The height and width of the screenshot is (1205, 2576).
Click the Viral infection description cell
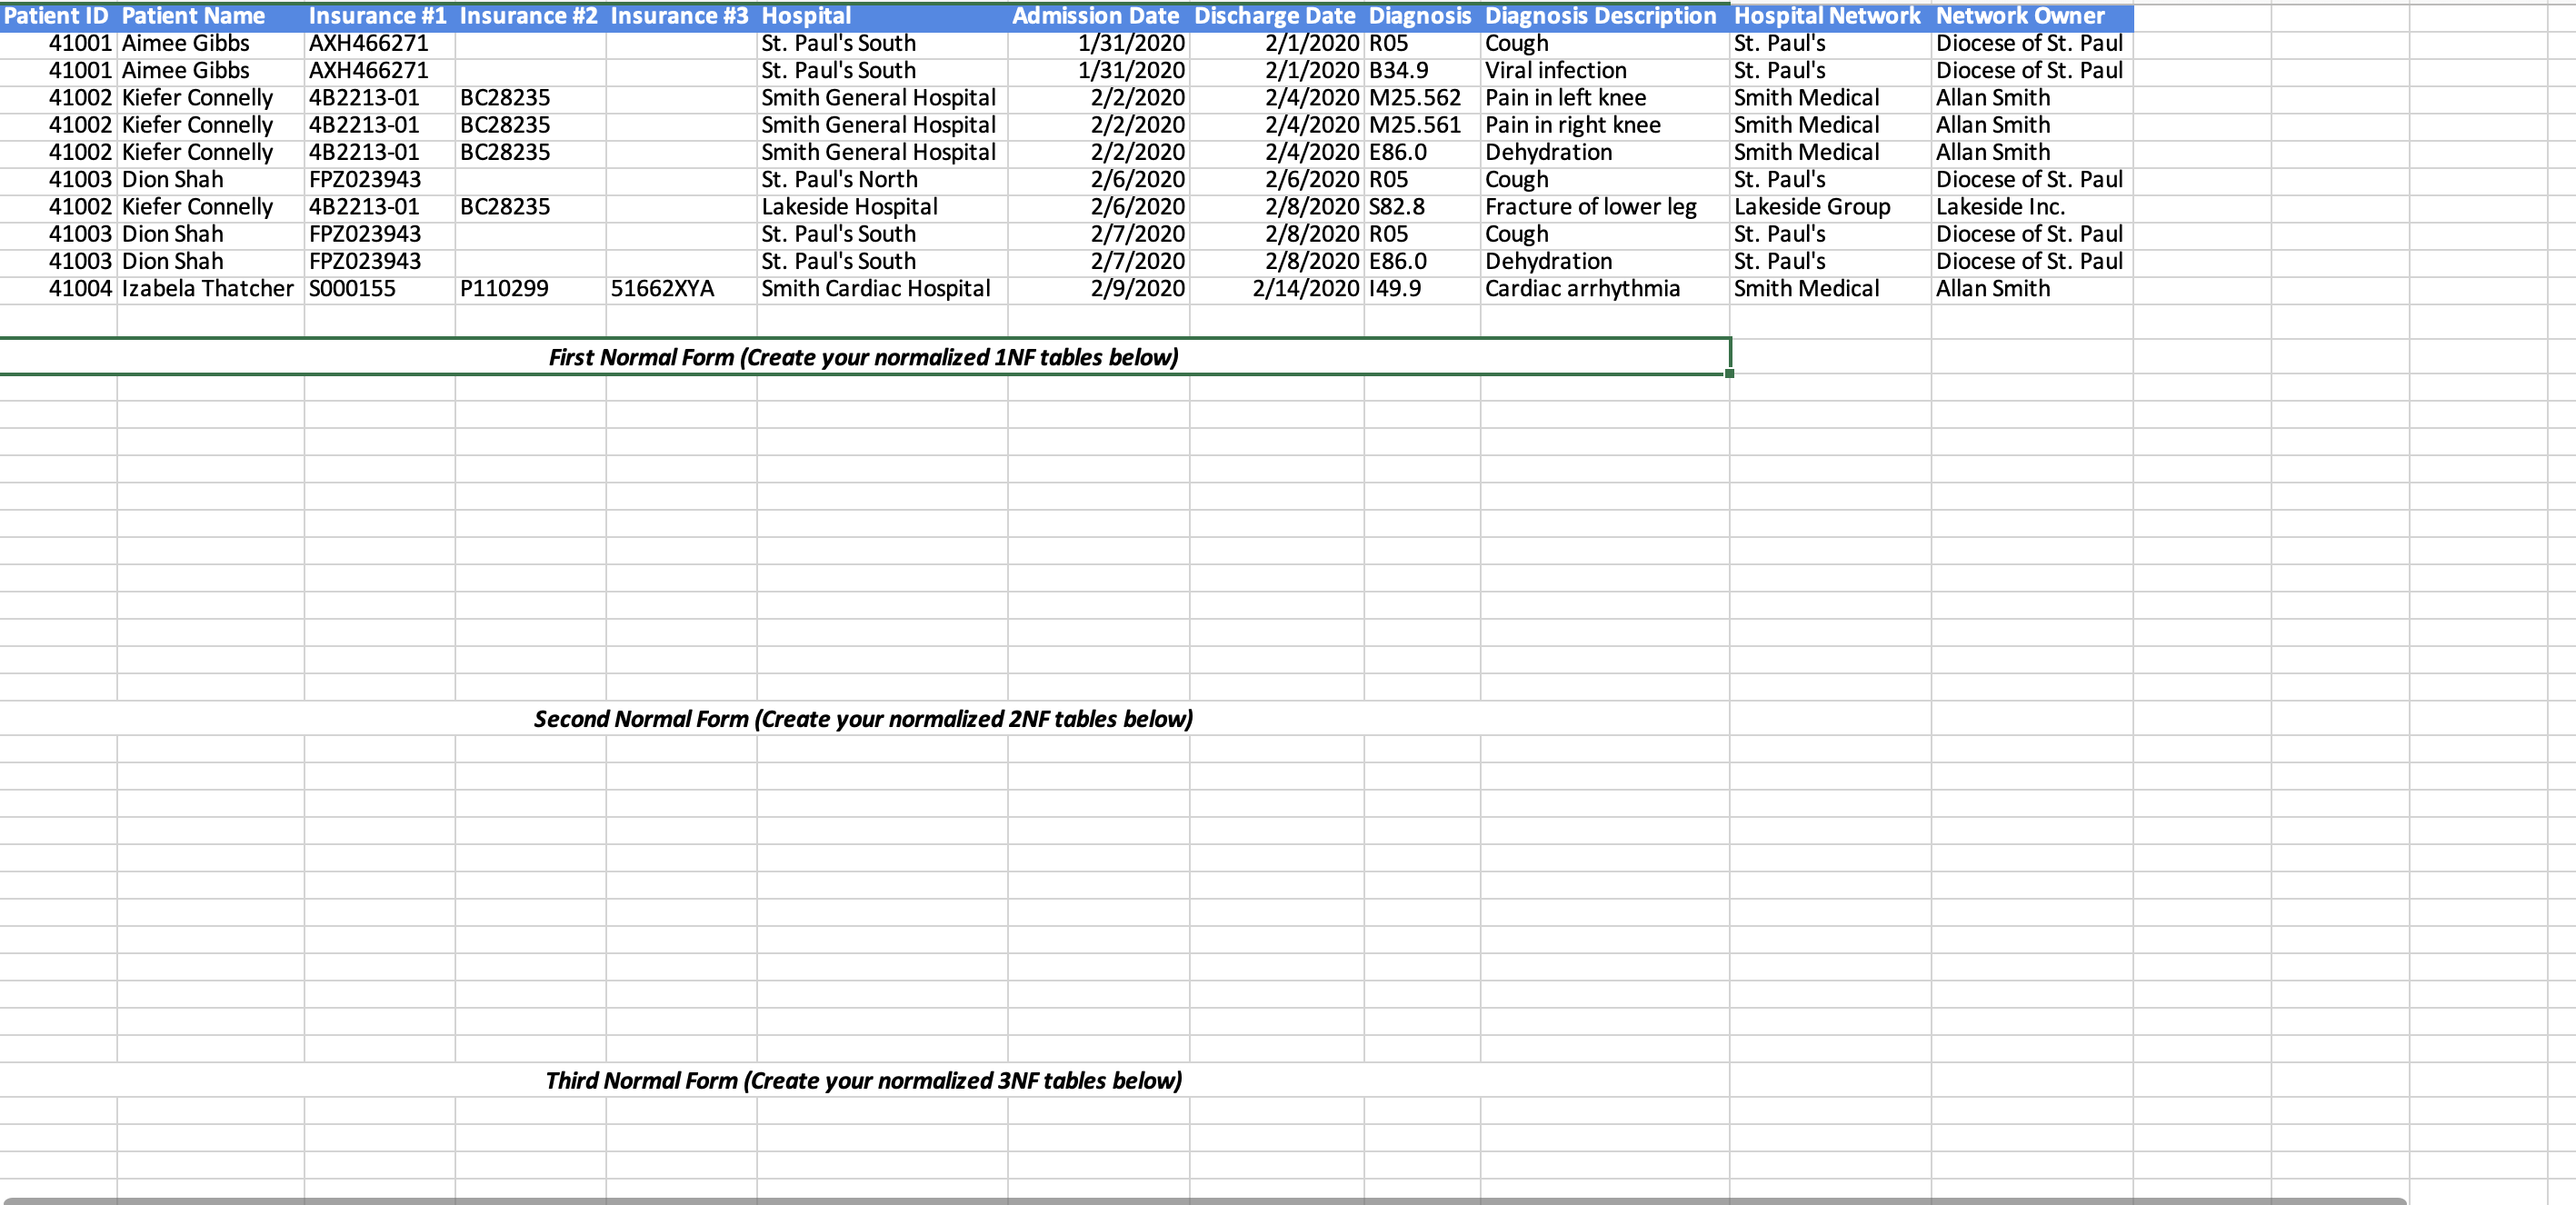[1556, 71]
